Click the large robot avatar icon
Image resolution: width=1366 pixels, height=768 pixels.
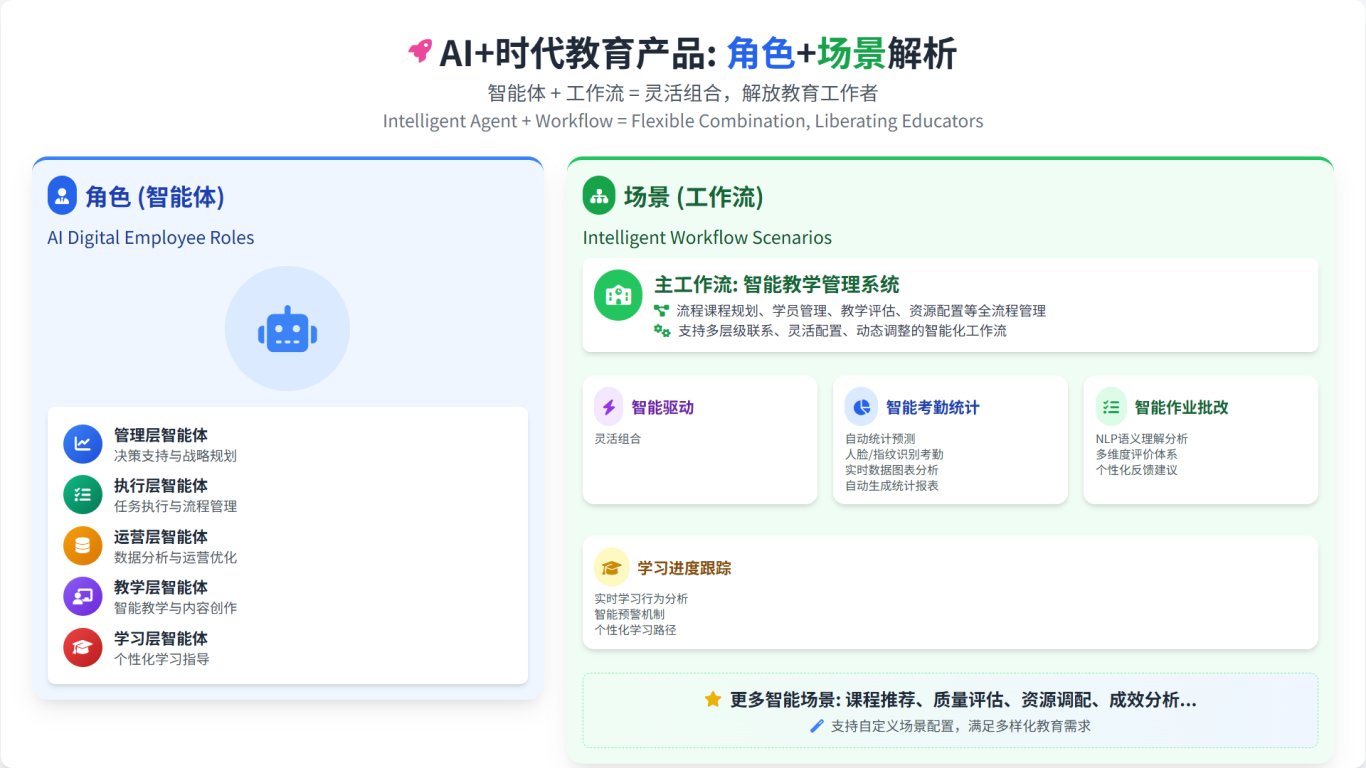(287, 329)
